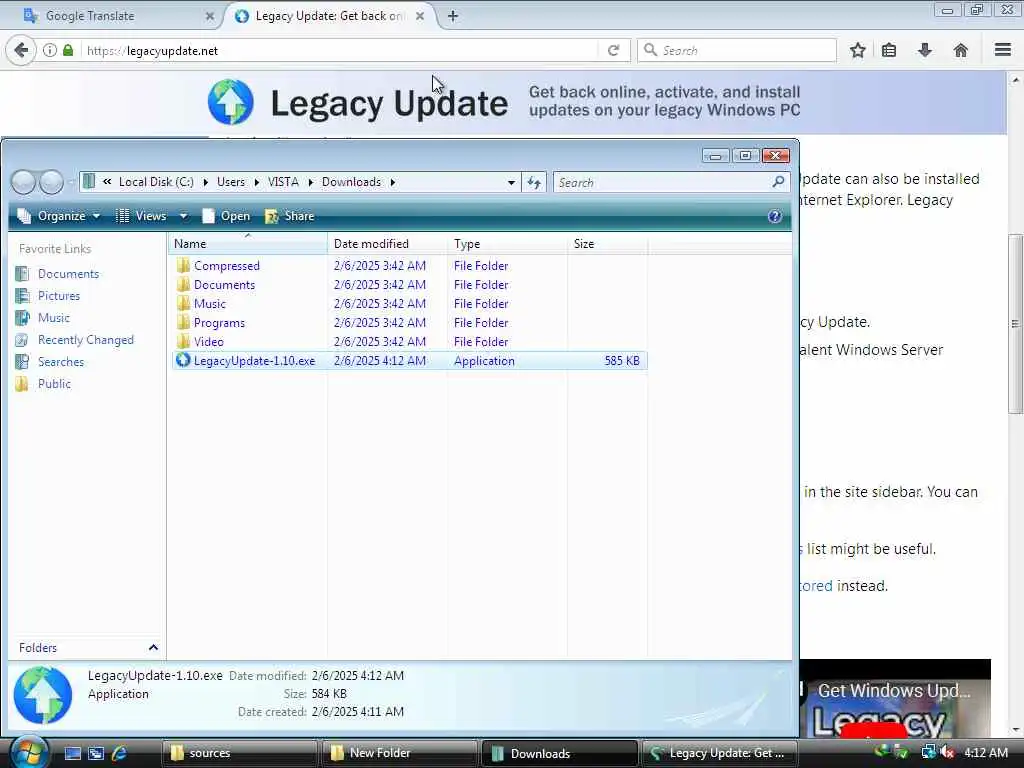Click Downloads breadcrumb segment

pos(351,182)
